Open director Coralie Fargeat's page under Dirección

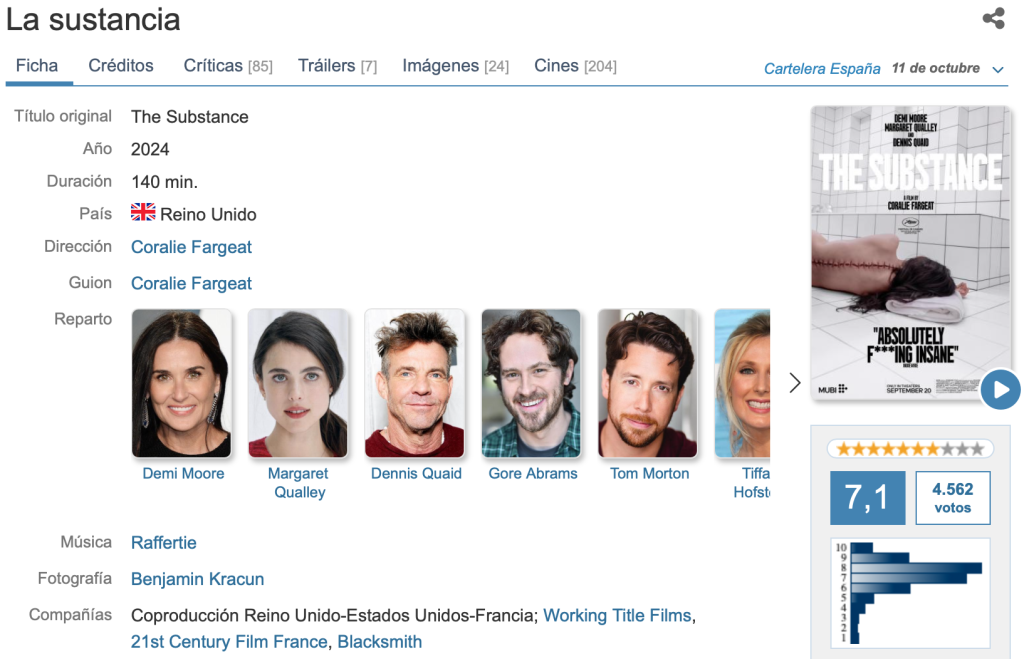[191, 247]
